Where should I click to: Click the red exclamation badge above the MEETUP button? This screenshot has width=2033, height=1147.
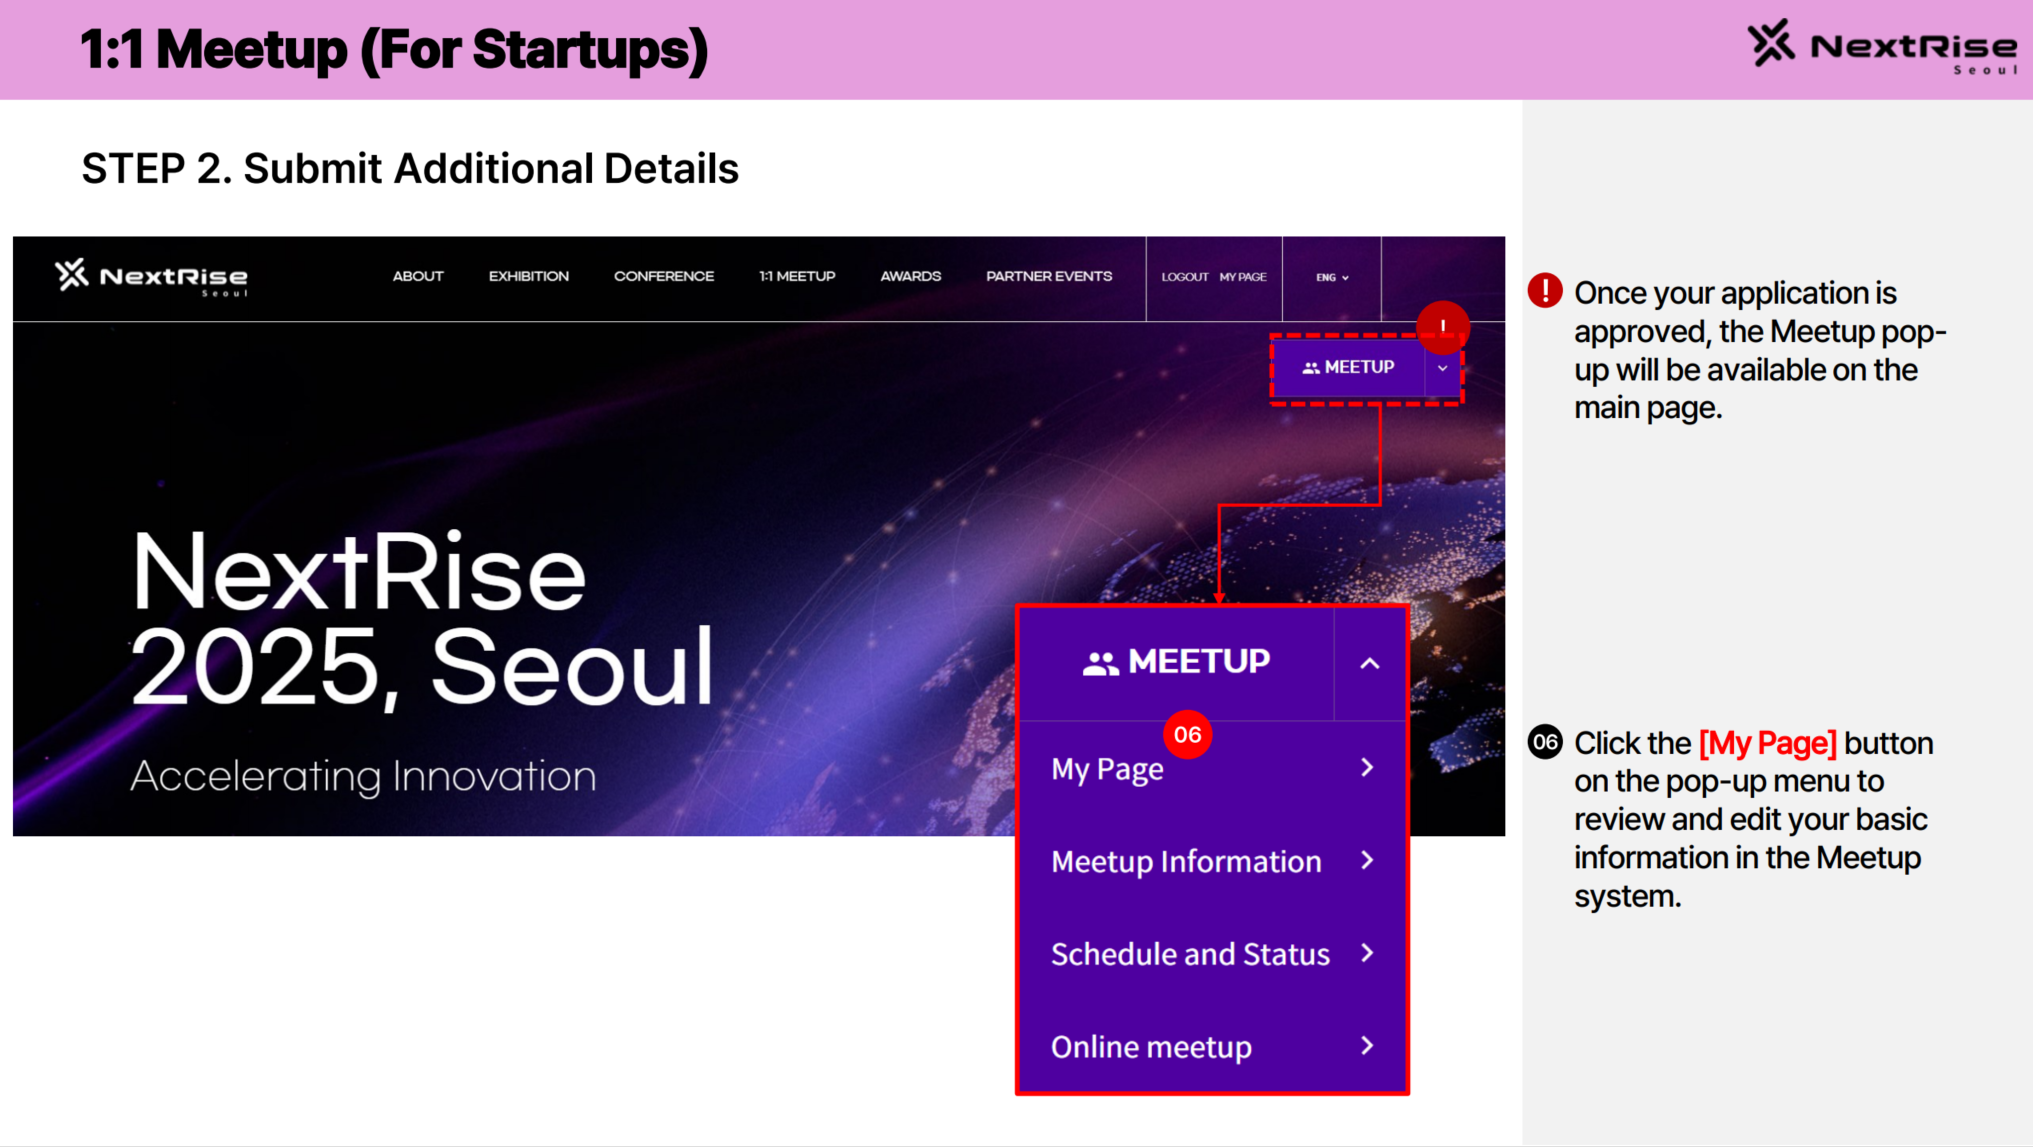[1443, 326]
